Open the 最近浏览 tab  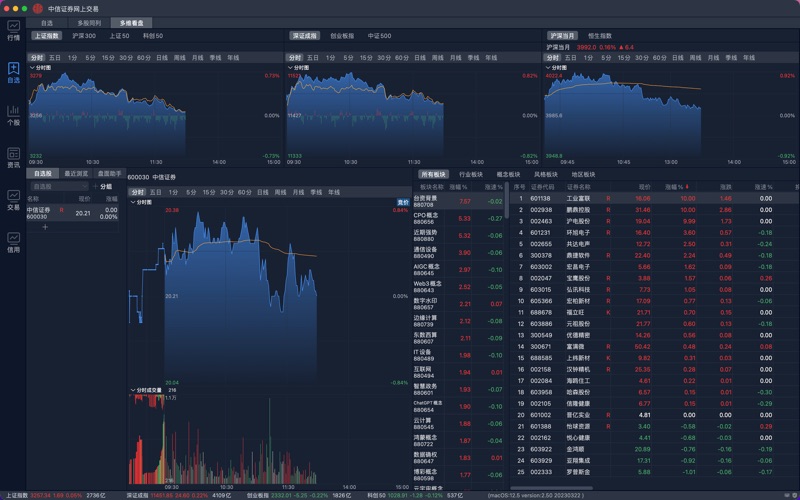pyautogui.click(x=76, y=173)
